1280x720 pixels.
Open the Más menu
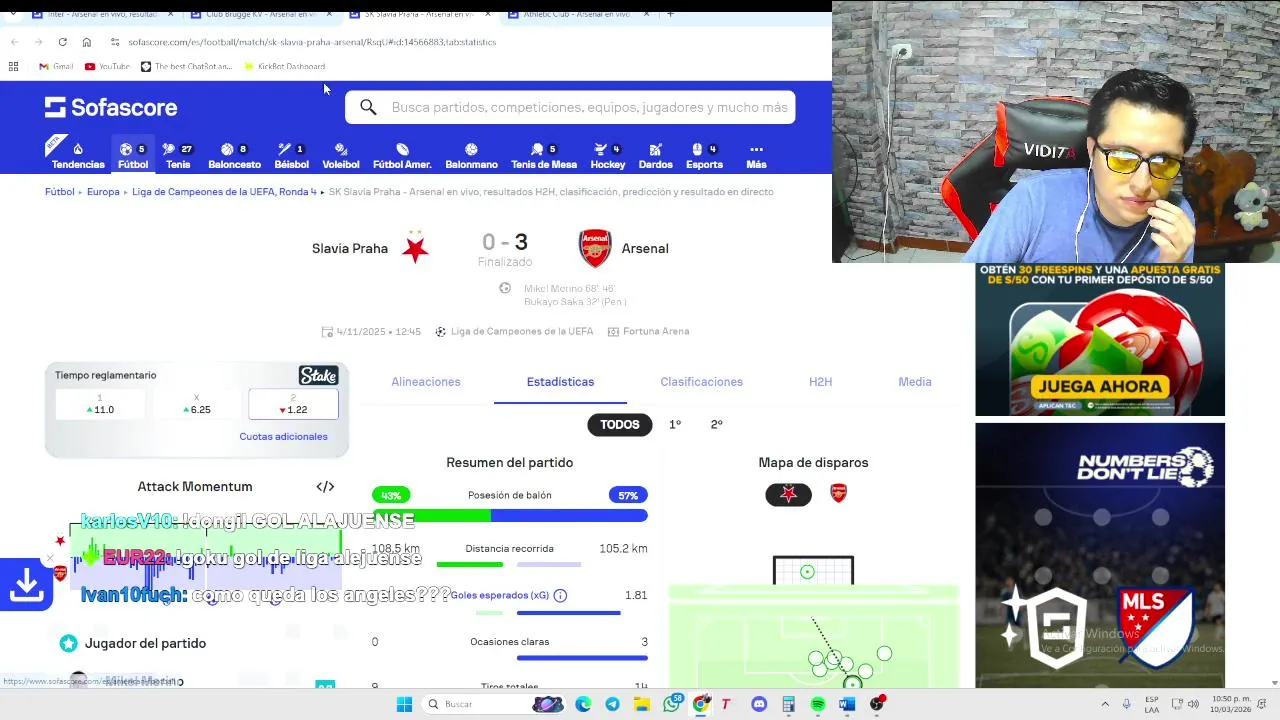tap(756, 153)
